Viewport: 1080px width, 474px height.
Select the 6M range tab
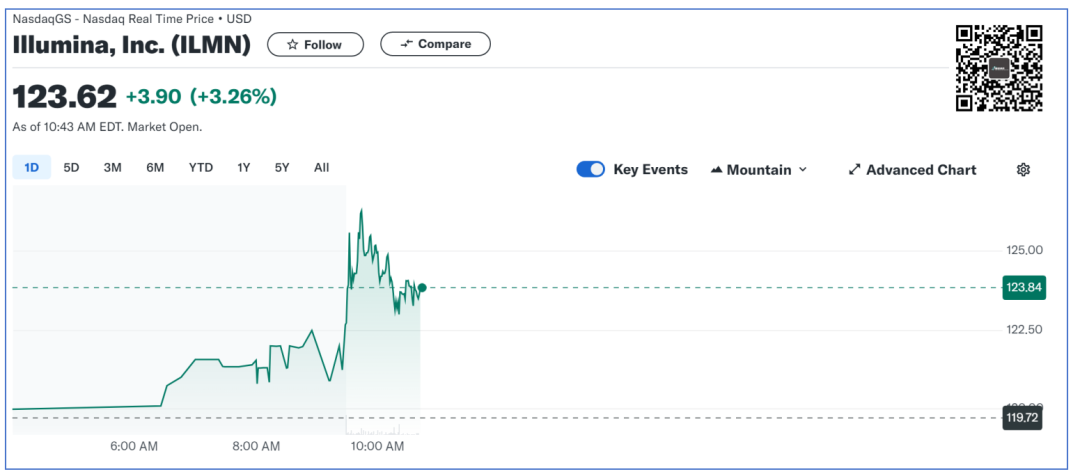(155, 168)
